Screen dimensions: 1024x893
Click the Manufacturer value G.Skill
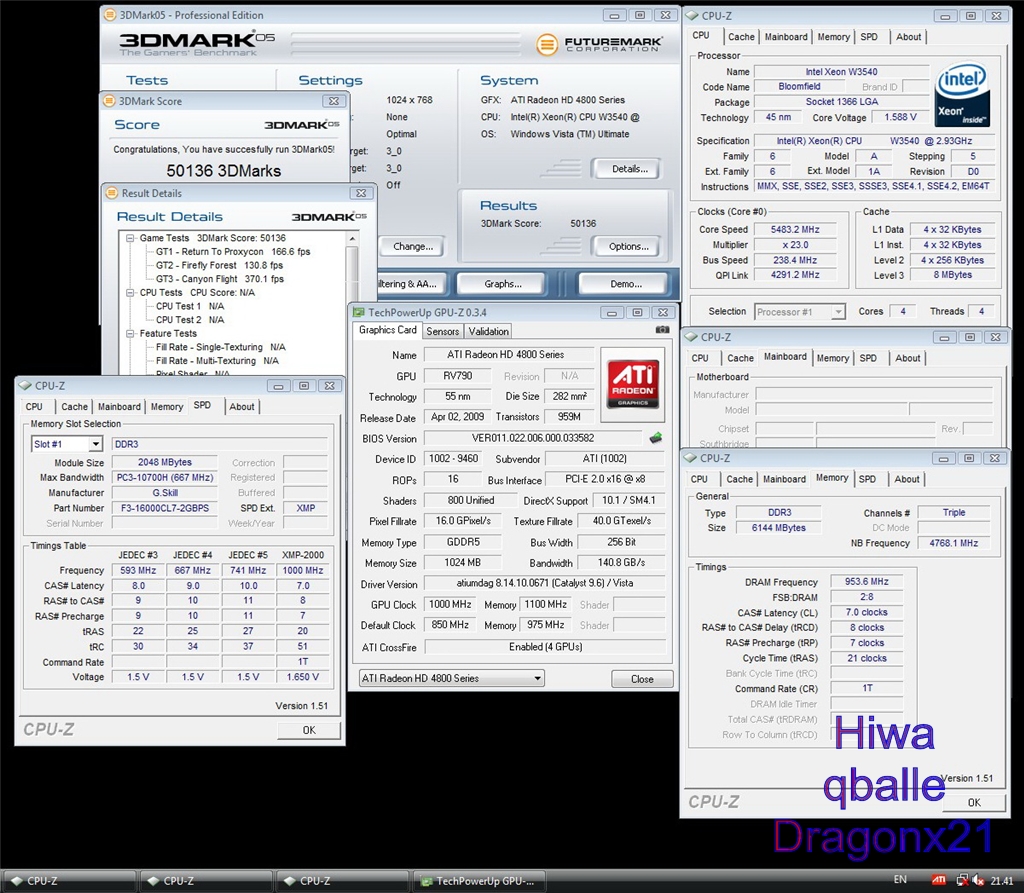[165, 493]
